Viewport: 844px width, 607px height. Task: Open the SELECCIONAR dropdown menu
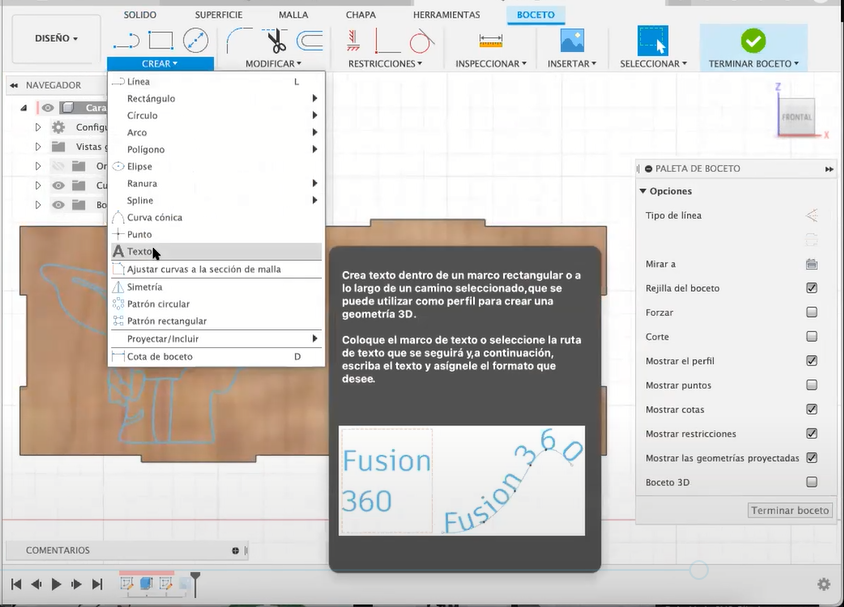(653, 63)
